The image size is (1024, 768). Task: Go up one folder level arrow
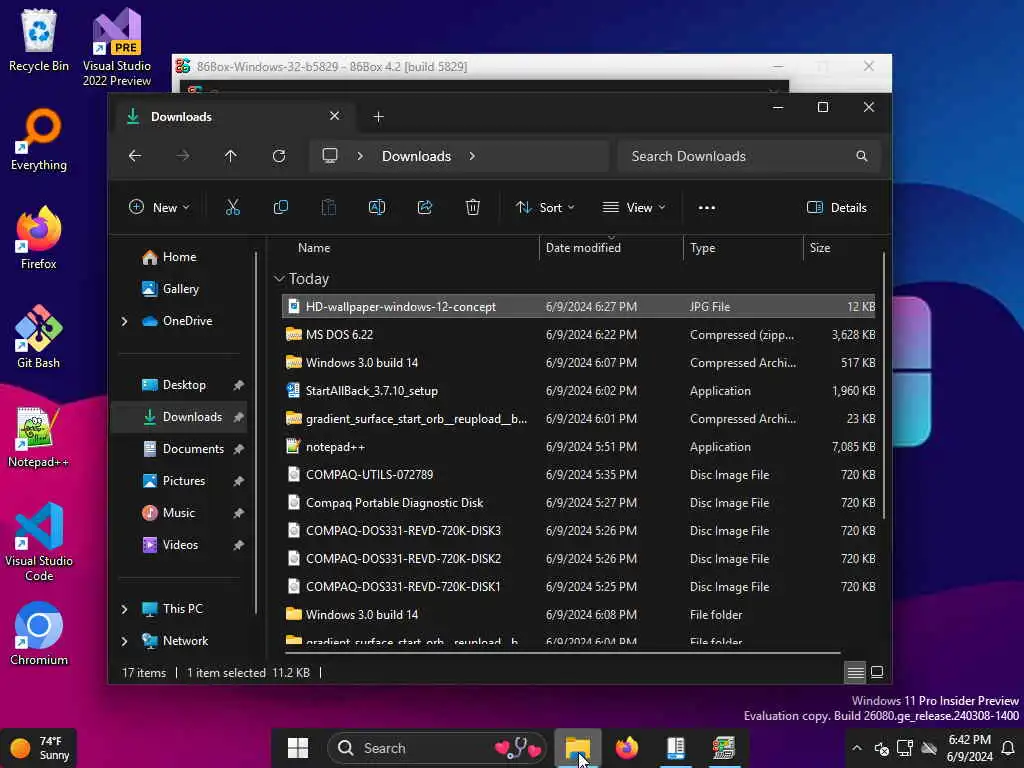(231, 156)
